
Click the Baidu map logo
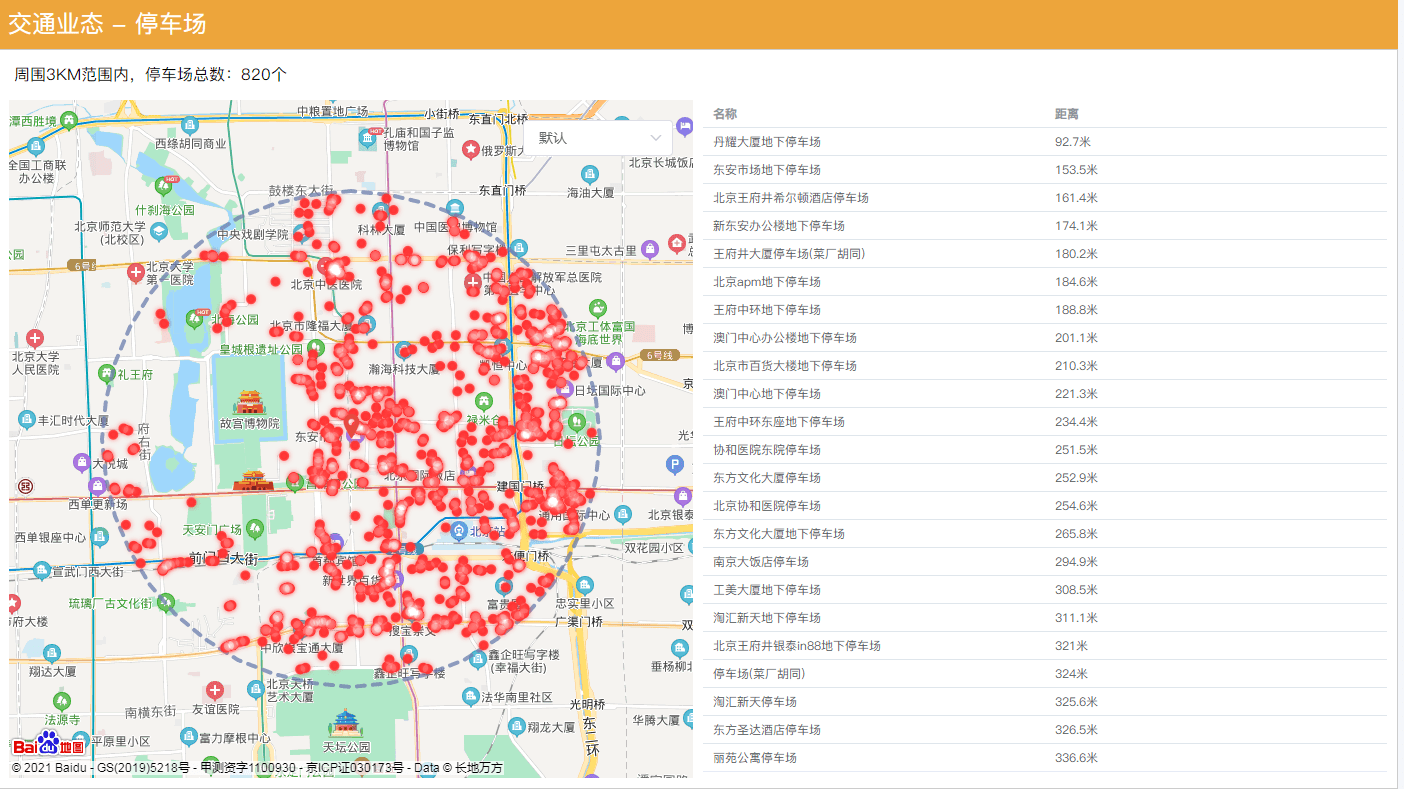(50, 744)
